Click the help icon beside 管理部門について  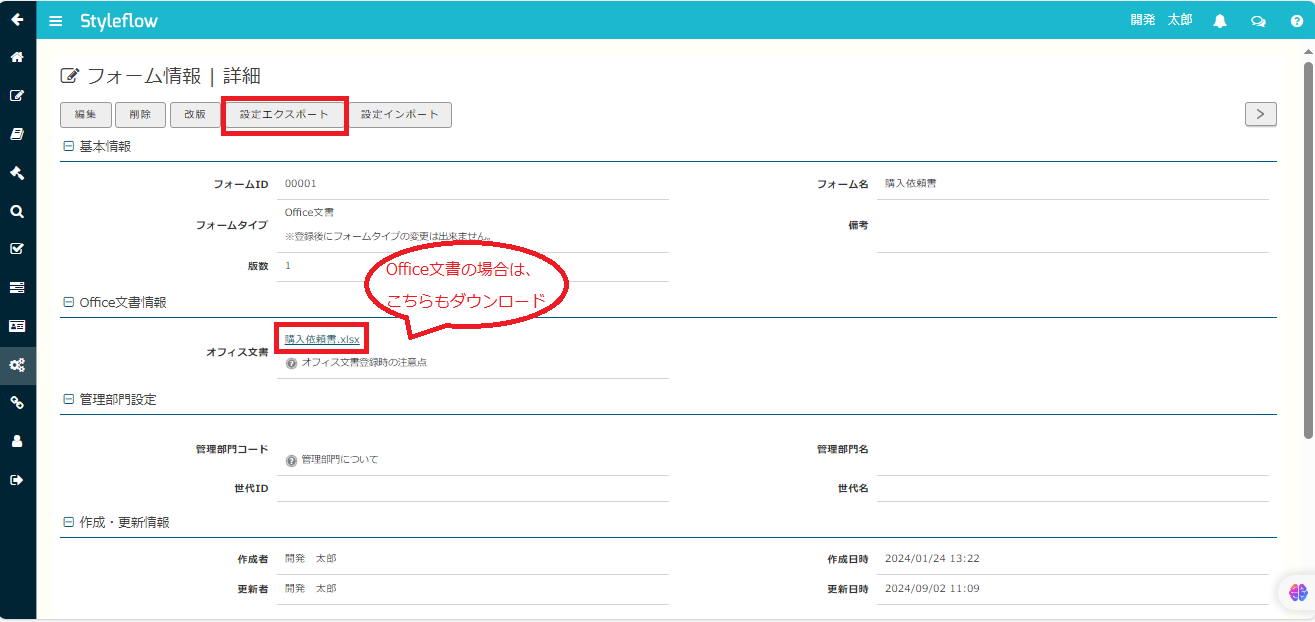click(x=291, y=461)
